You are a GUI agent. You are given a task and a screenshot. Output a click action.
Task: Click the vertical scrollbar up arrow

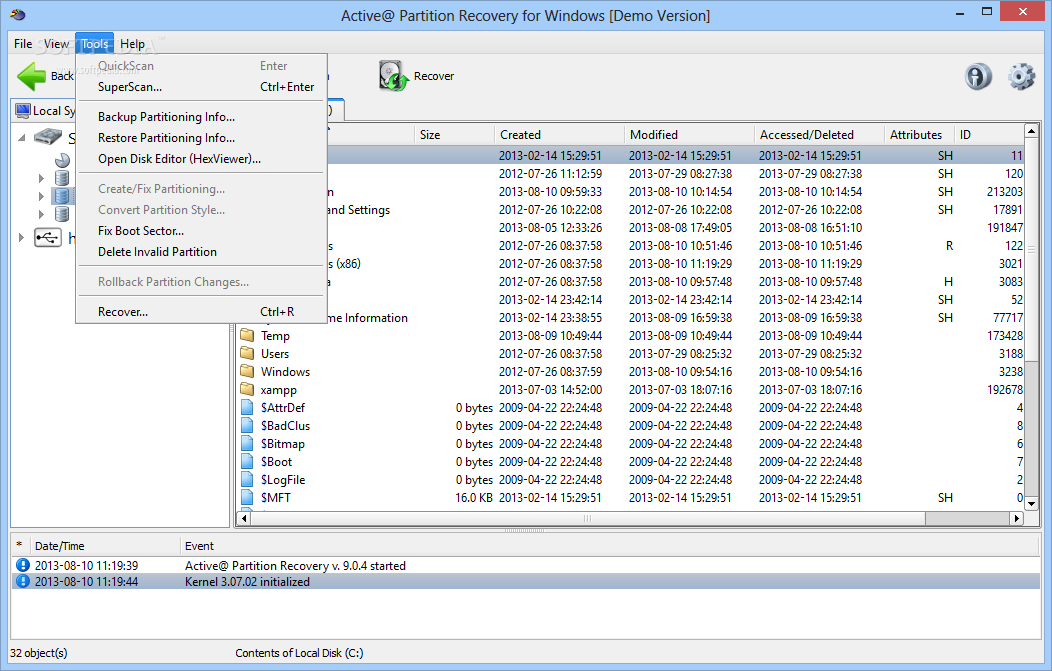[1032, 131]
